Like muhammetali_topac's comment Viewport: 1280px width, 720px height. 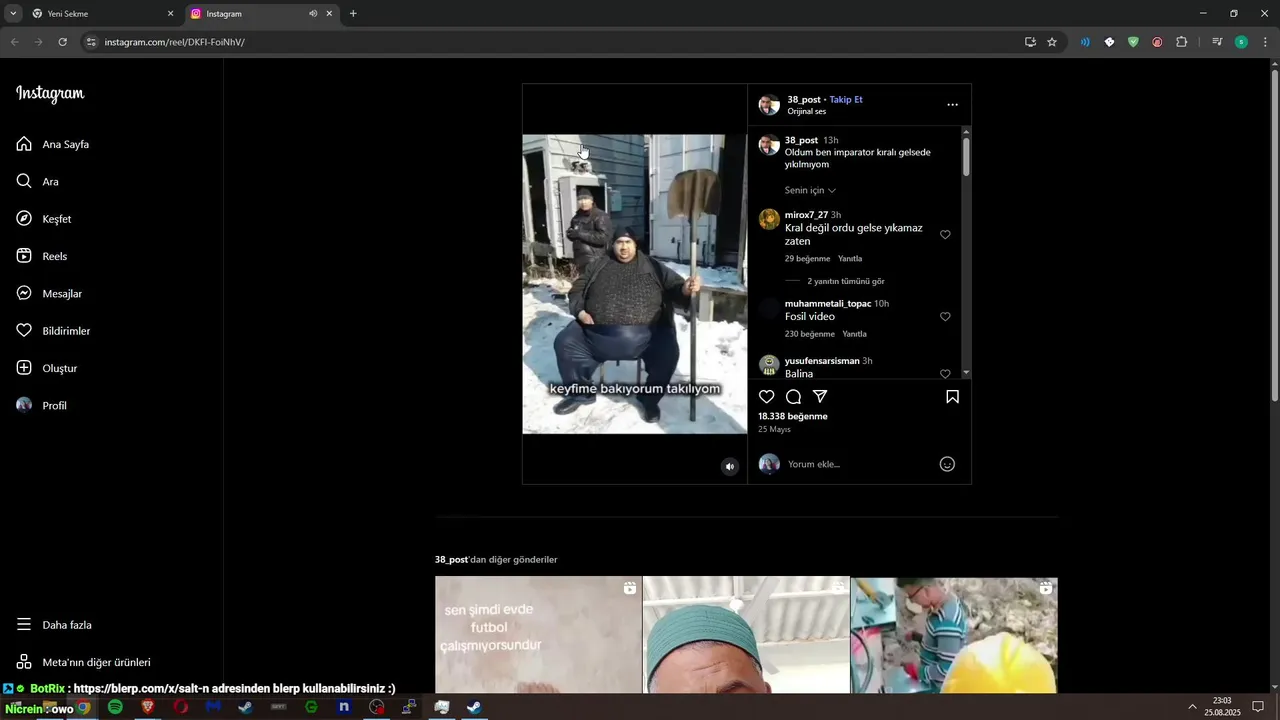click(x=945, y=316)
